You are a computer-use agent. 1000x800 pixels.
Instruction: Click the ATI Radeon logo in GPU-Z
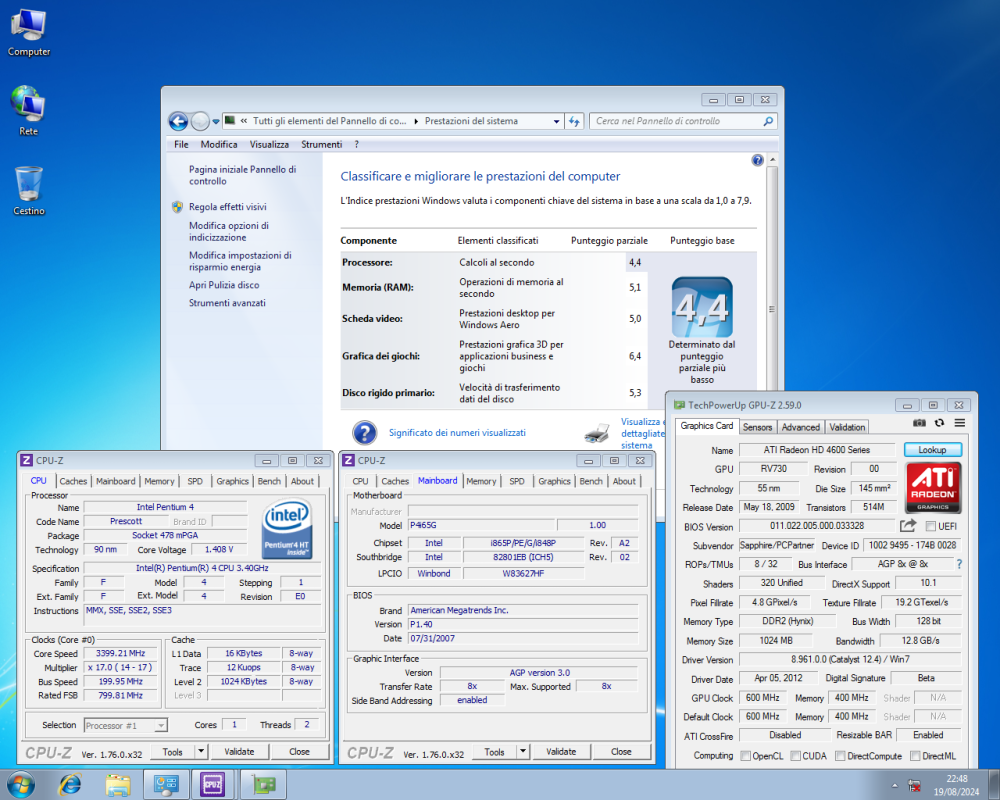(934, 482)
